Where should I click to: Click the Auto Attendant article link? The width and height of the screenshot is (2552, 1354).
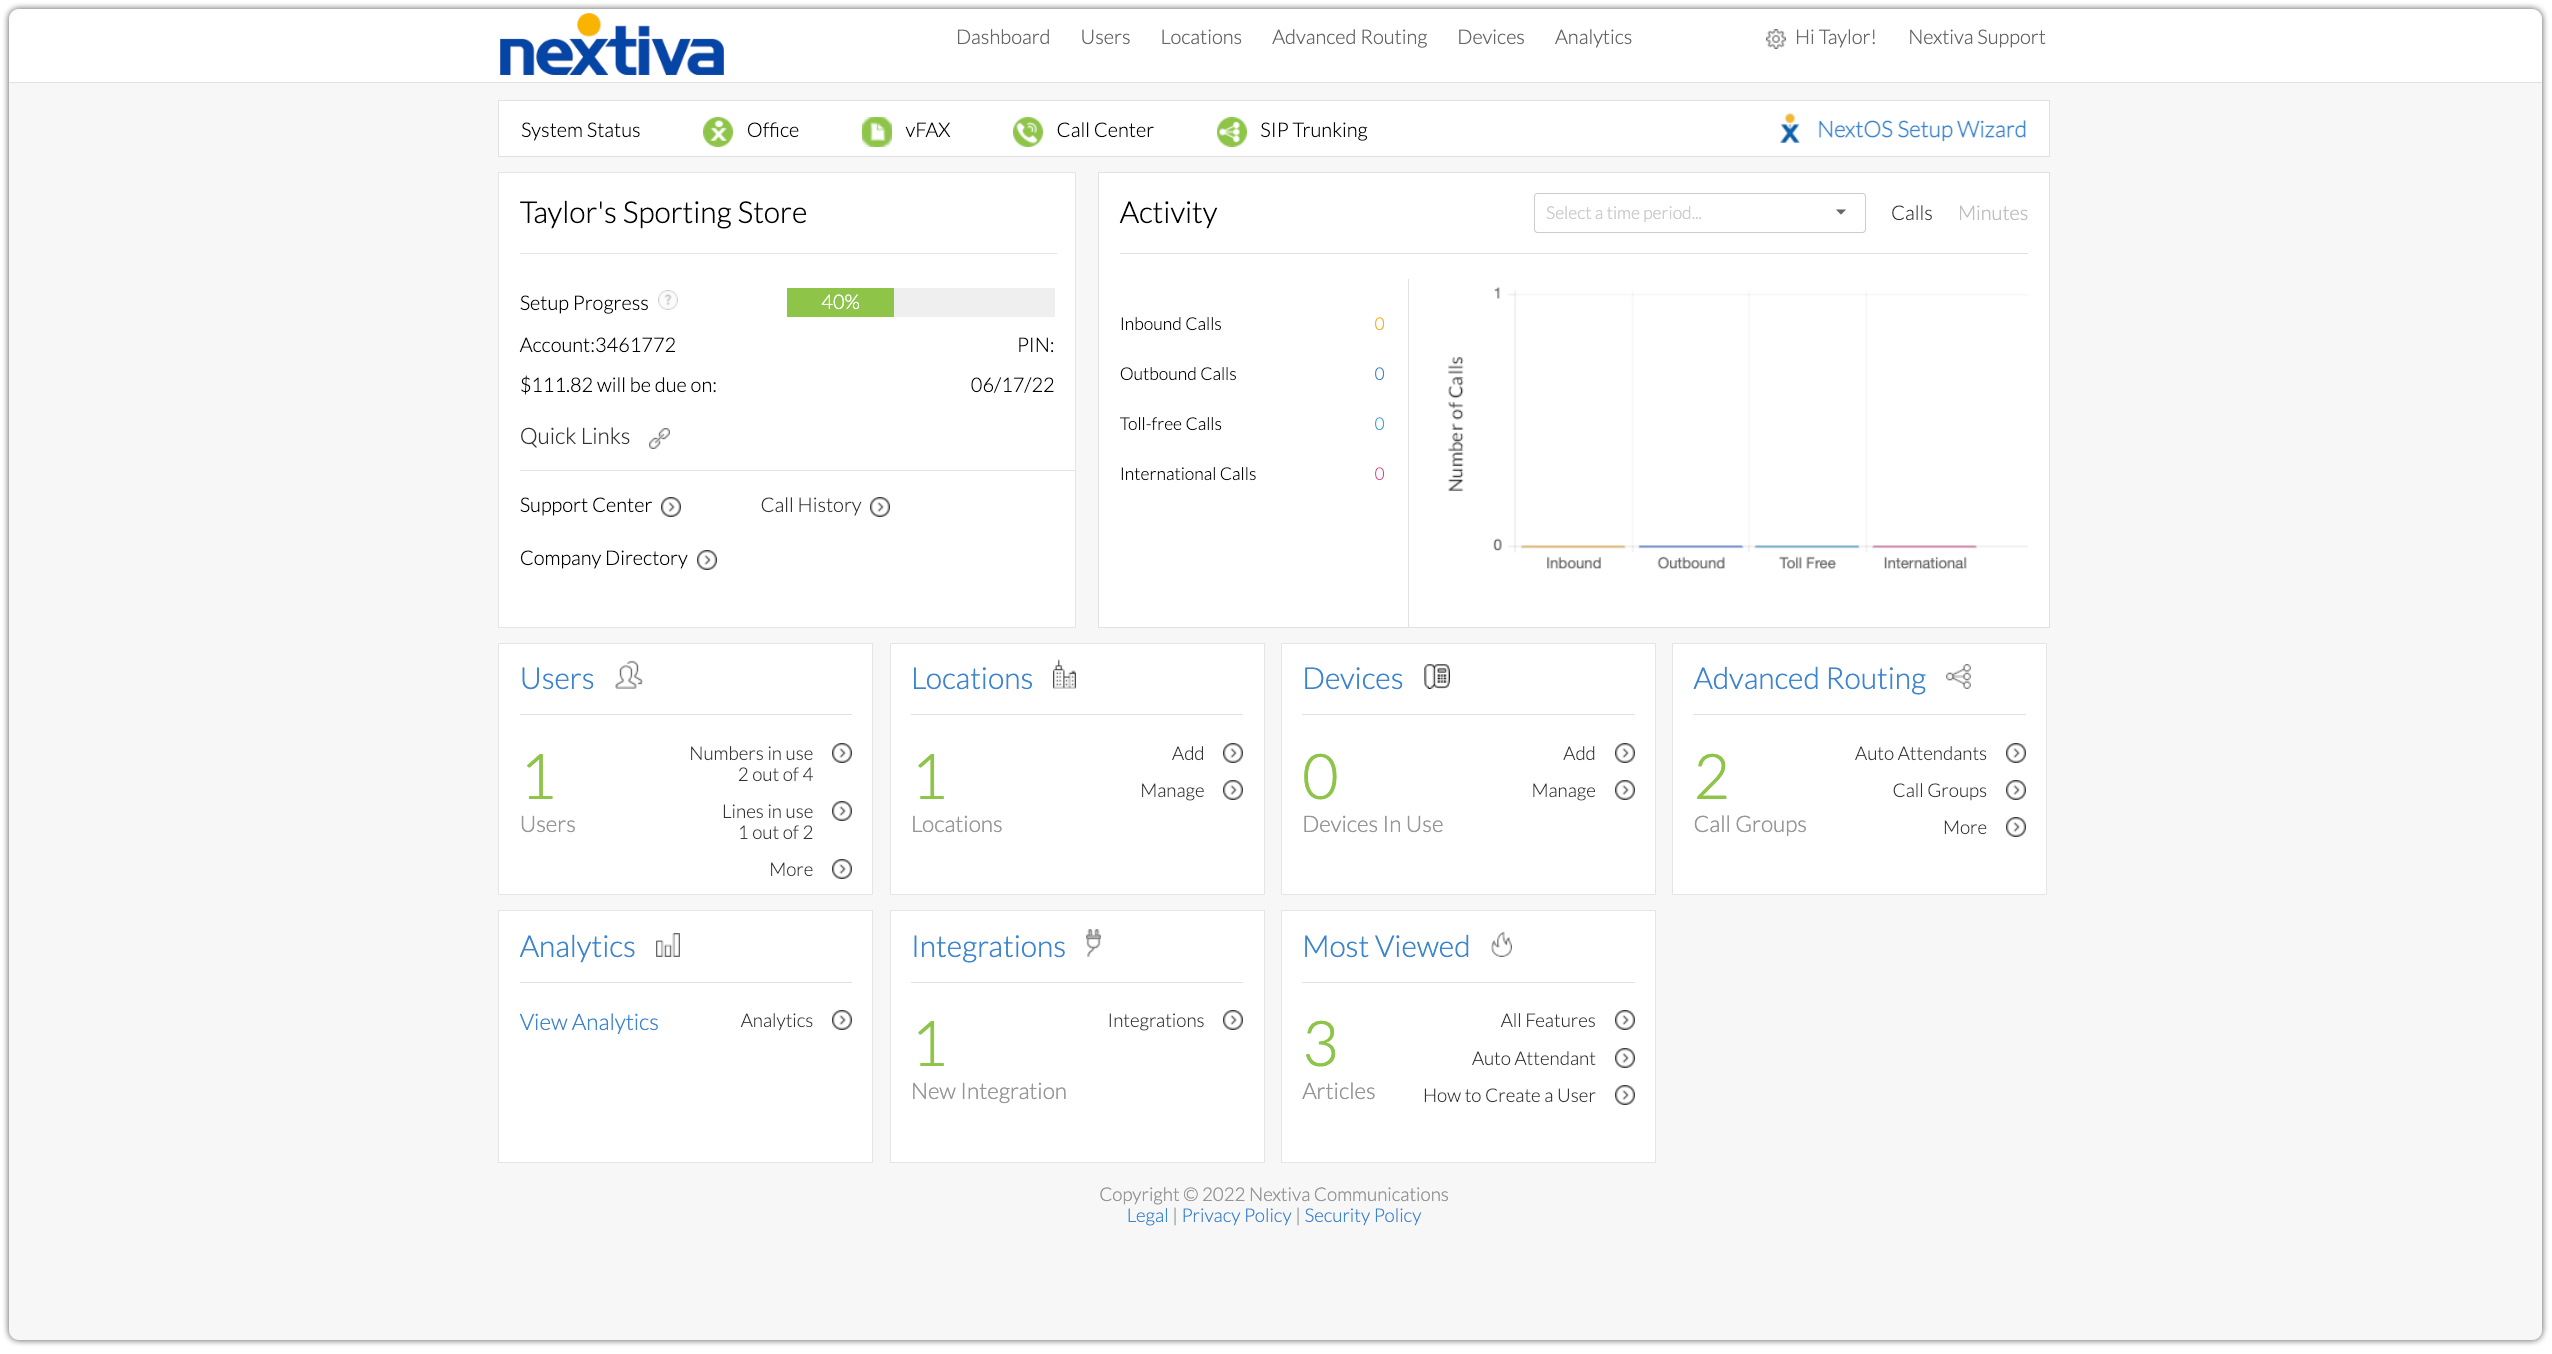(x=1533, y=1058)
